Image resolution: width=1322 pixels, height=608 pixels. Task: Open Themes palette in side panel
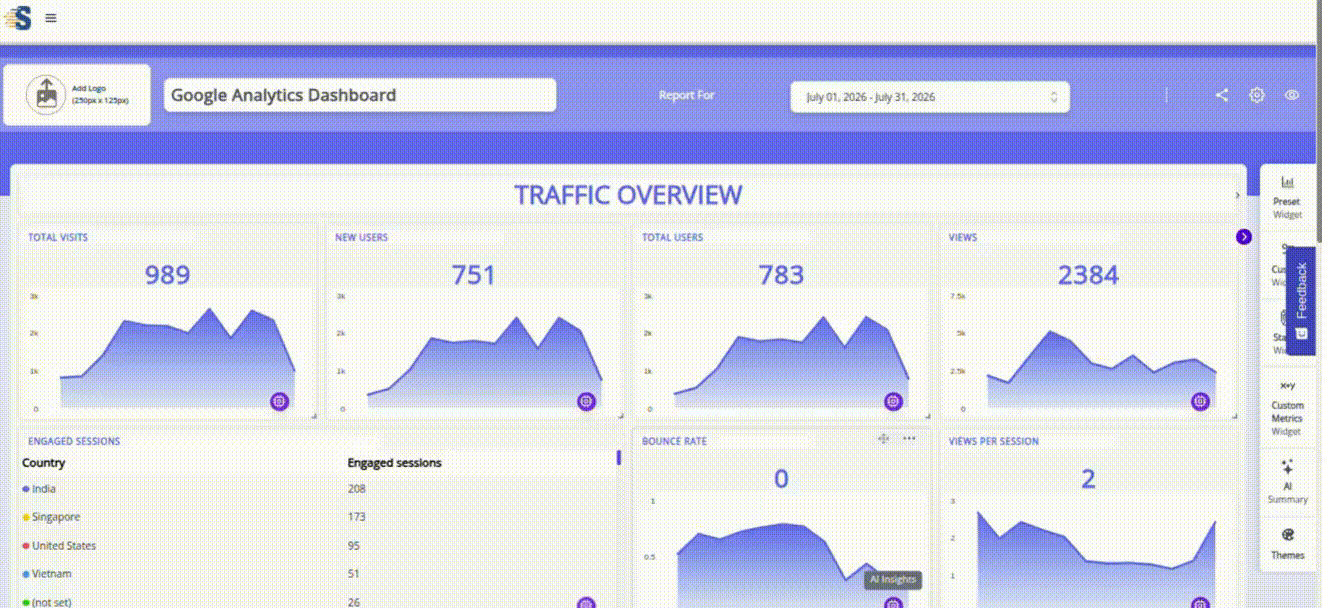pos(1287,543)
